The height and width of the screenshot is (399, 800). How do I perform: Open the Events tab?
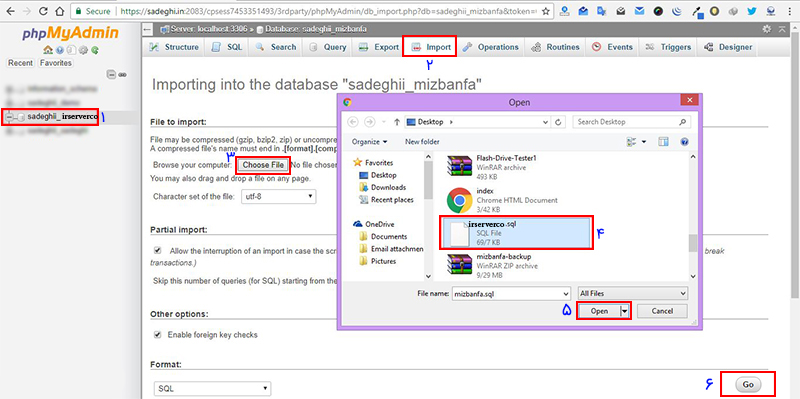pos(612,47)
